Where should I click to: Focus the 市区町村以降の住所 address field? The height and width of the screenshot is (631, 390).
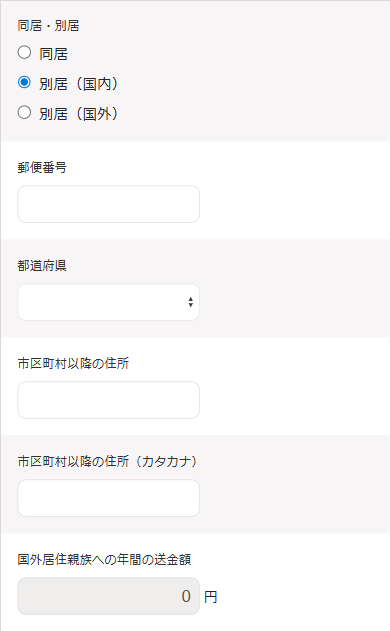tap(109, 400)
